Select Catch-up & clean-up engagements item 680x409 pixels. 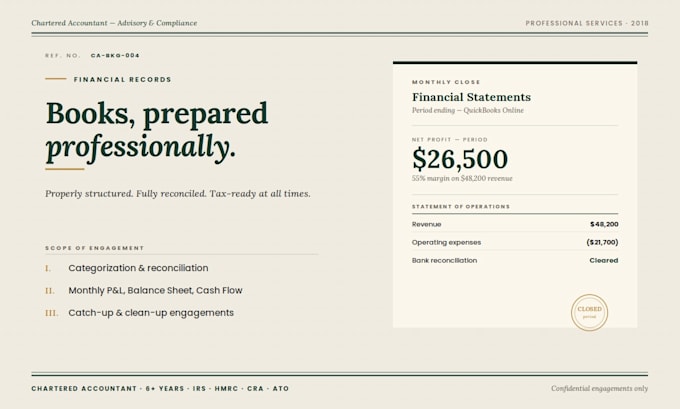(151, 313)
